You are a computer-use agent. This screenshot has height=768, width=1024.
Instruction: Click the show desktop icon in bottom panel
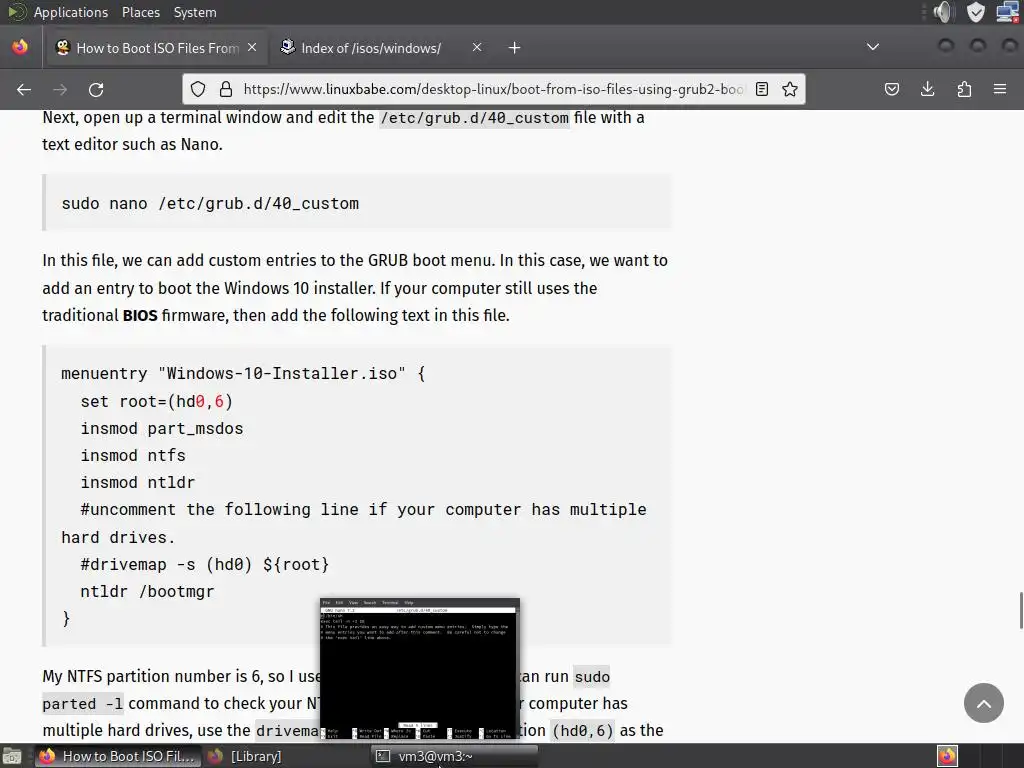pos(12,756)
